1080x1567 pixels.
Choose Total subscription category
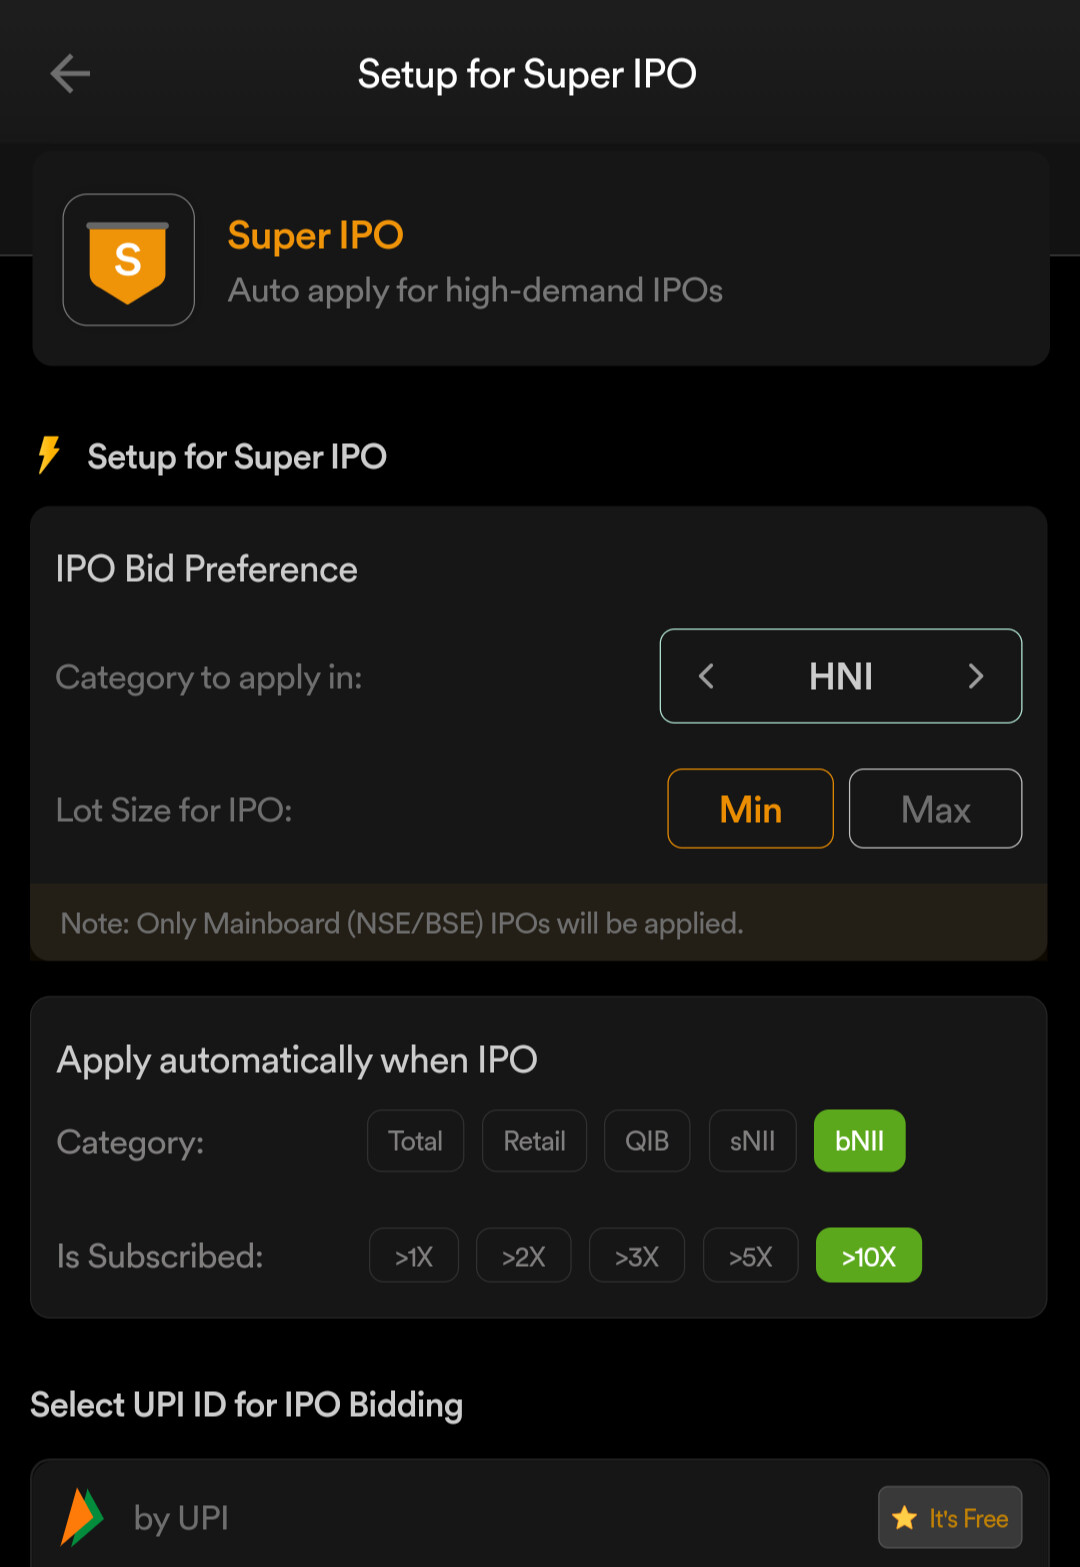point(415,1141)
